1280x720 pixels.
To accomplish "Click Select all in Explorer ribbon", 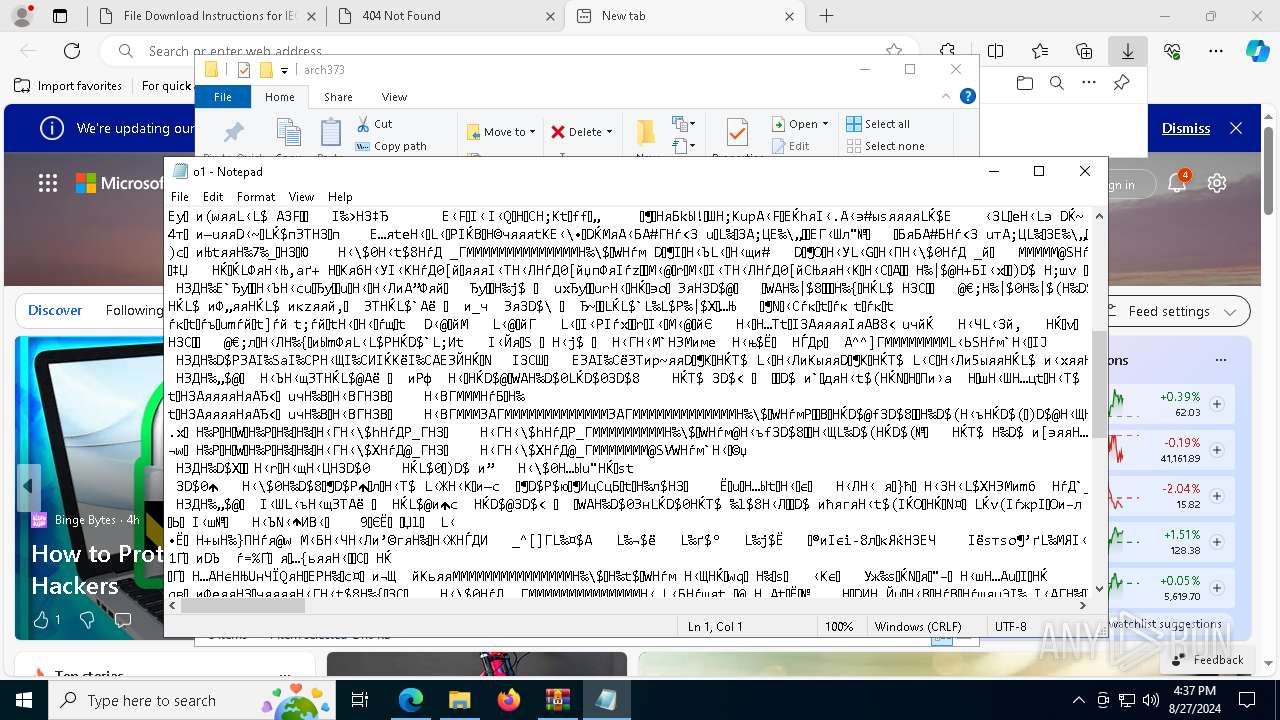I will coord(878,124).
